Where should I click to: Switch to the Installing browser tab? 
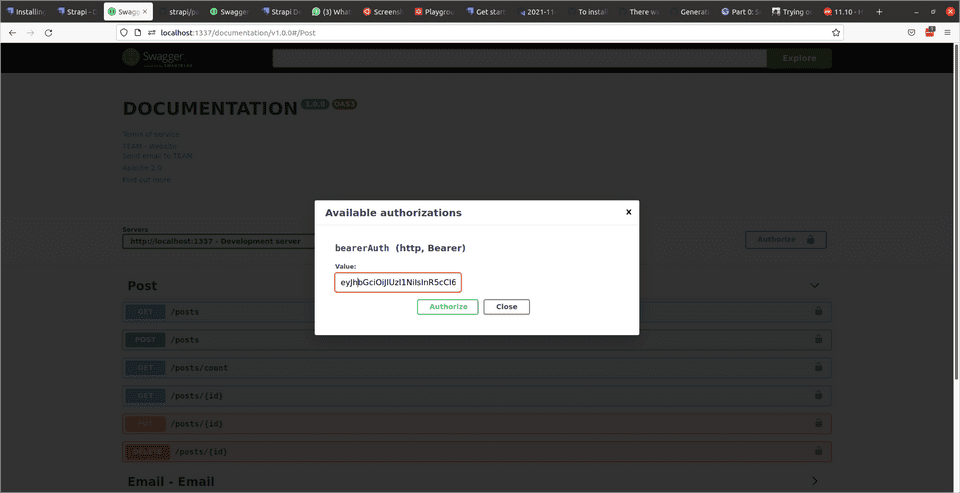[26, 12]
